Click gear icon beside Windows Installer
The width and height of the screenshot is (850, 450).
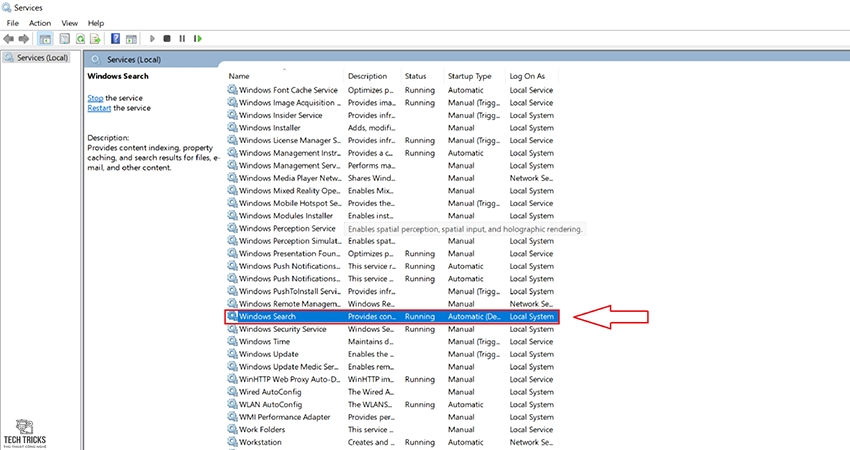[233, 128]
